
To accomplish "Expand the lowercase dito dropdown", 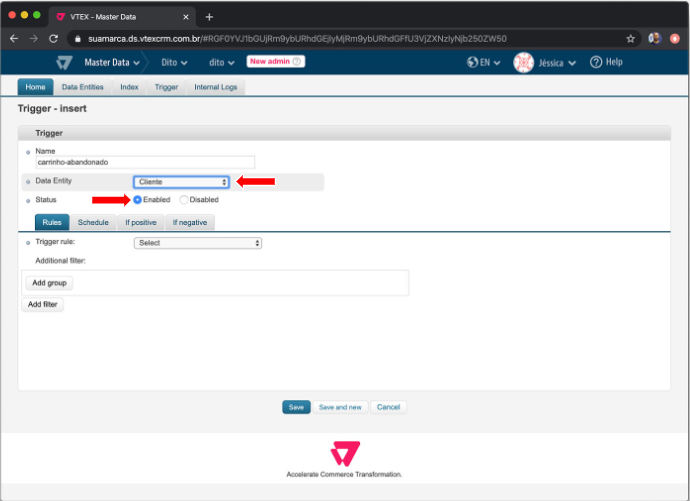I will (221, 62).
